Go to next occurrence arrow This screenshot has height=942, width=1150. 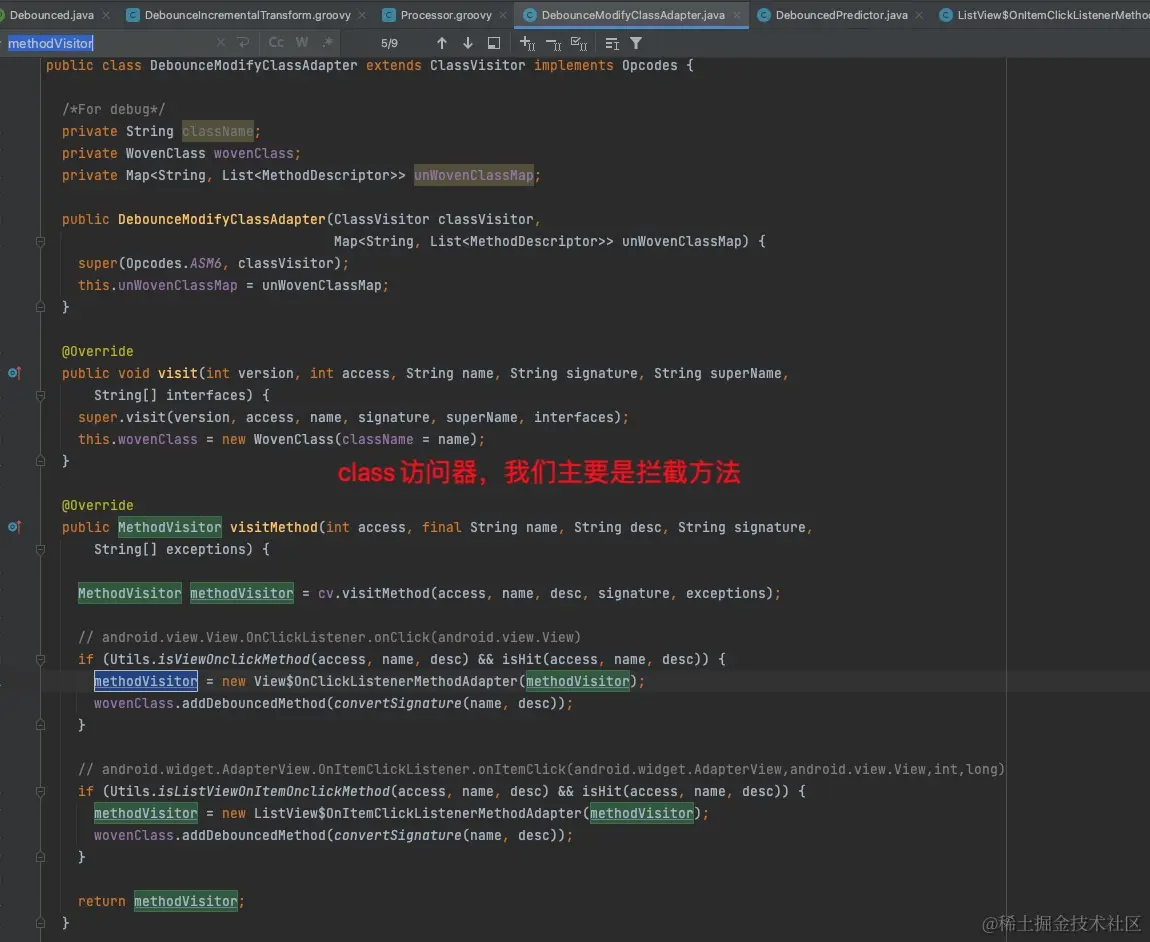pyautogui.click(x=467, y=43)
